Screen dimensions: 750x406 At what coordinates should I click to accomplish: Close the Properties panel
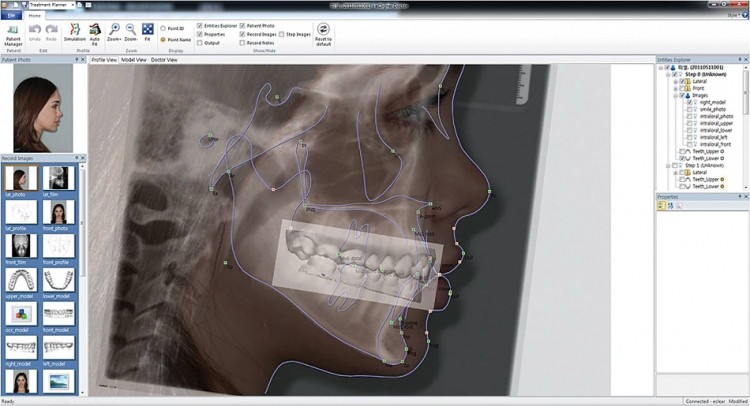point(746,197)
